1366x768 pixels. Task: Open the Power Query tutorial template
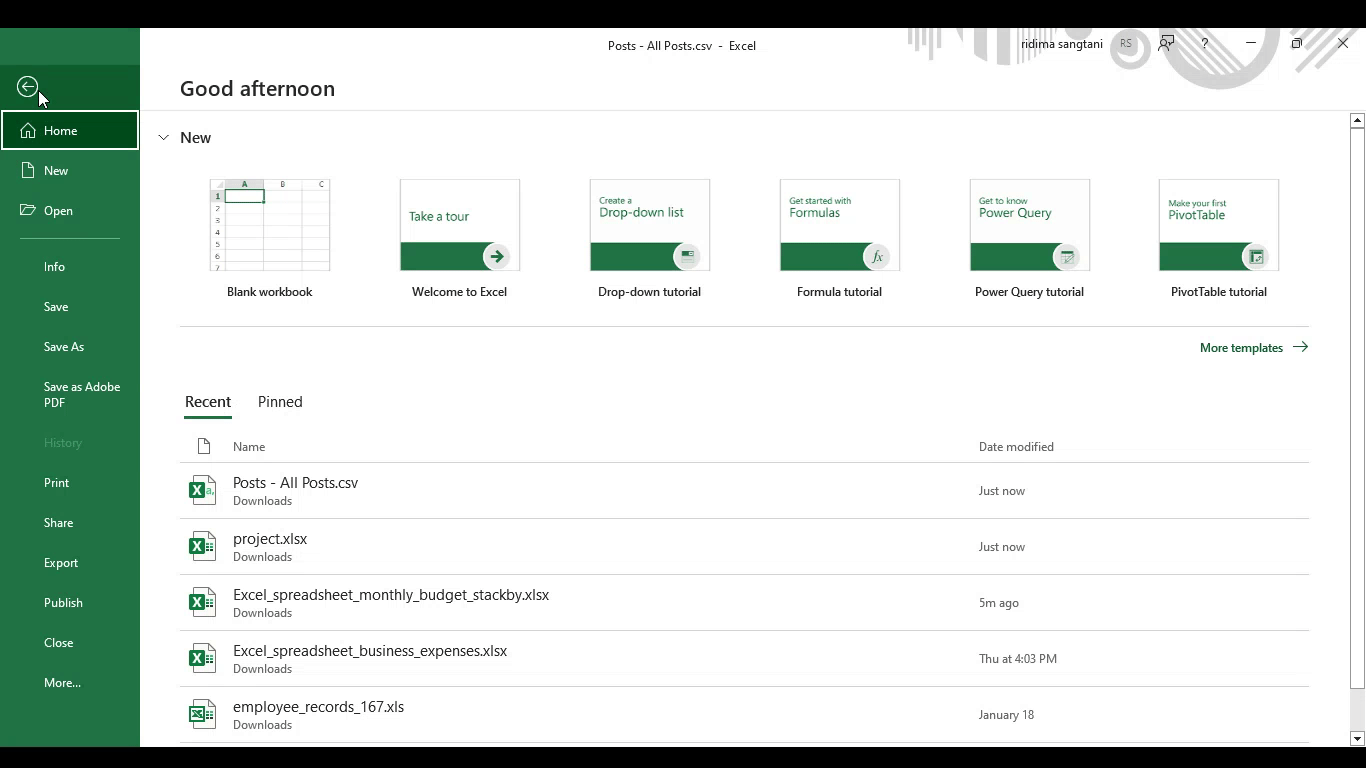point(1030,239)
